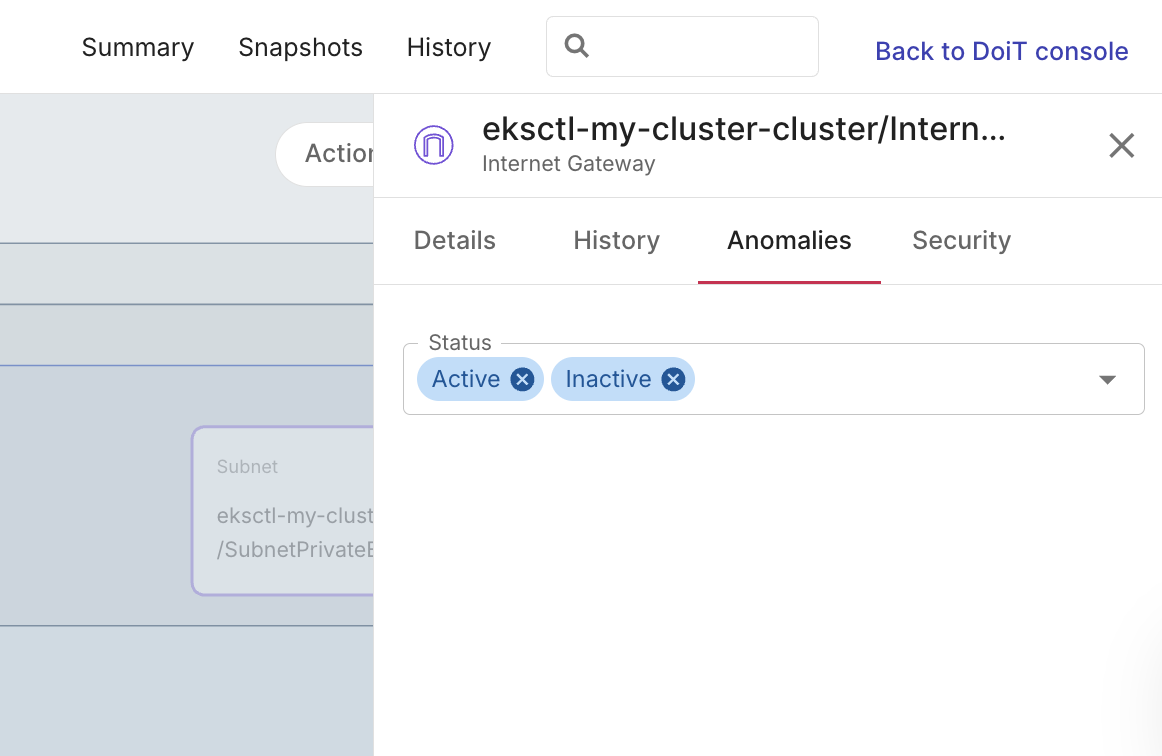Click the partially visible Actions button

pos(326,154)
